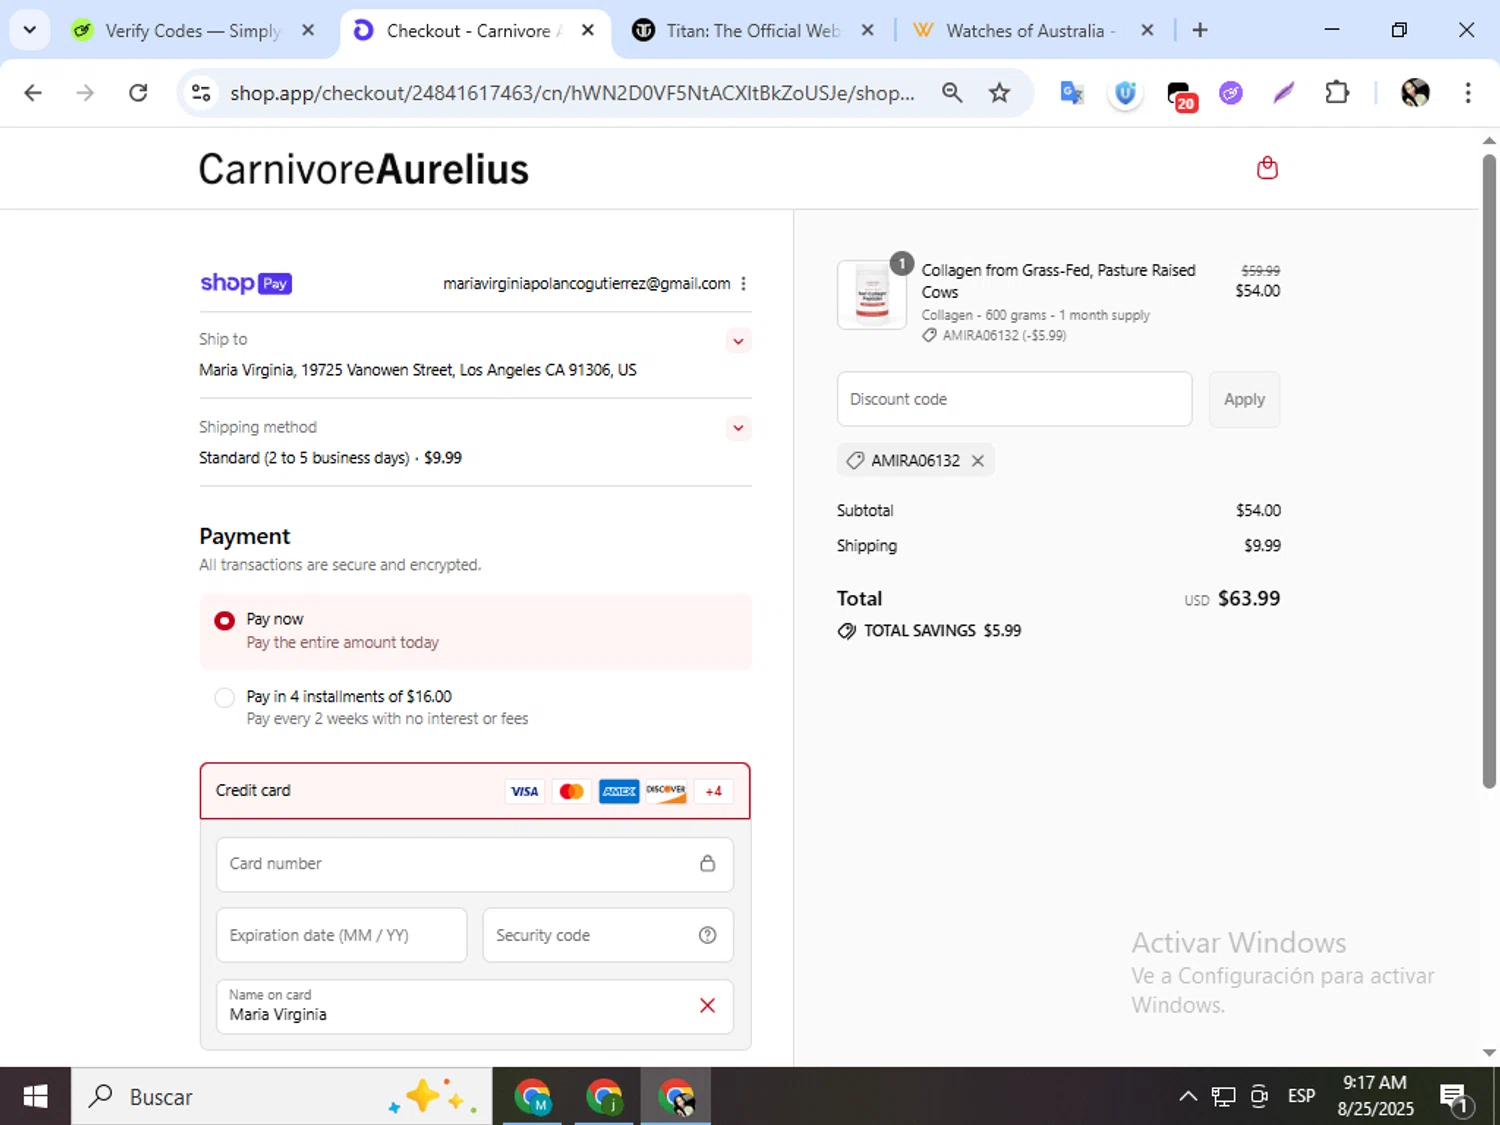Click the Discover card icon
Screen dimensions: 1500x1125
point(666,791)
